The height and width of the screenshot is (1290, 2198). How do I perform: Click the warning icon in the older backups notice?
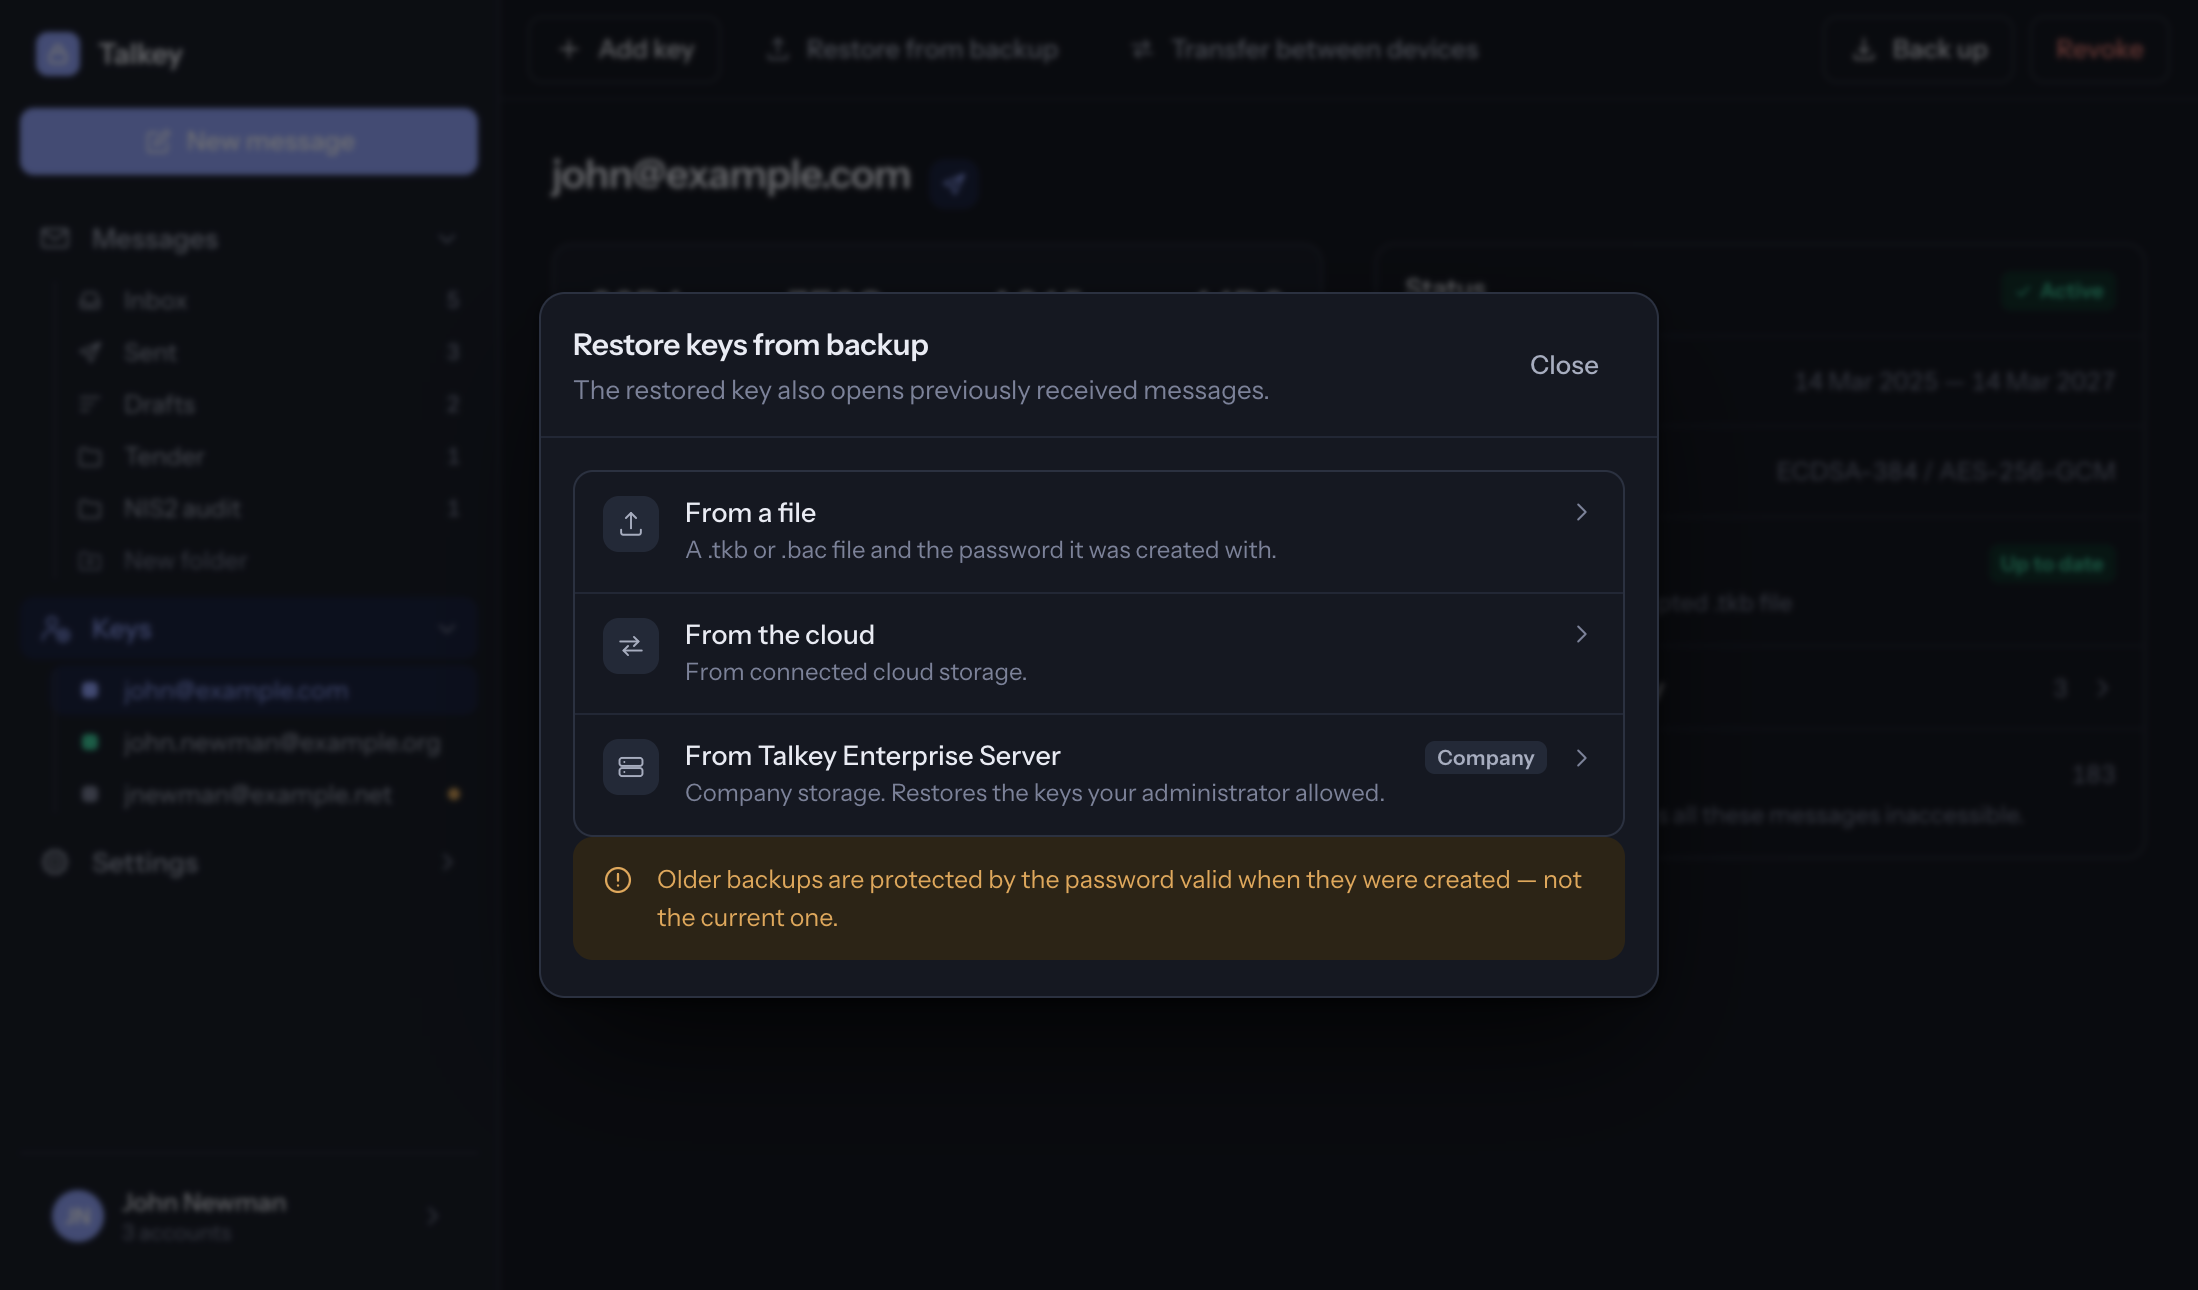point(618,880)
